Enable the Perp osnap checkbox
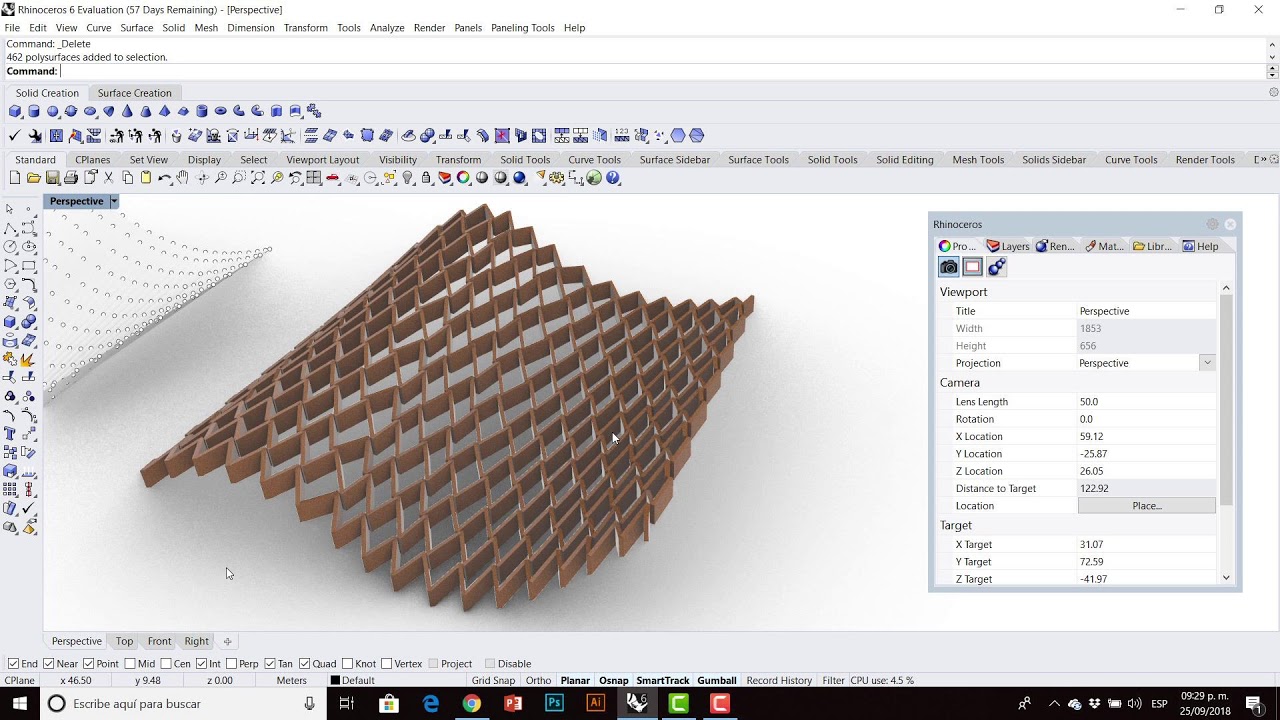 click(231, 664)
